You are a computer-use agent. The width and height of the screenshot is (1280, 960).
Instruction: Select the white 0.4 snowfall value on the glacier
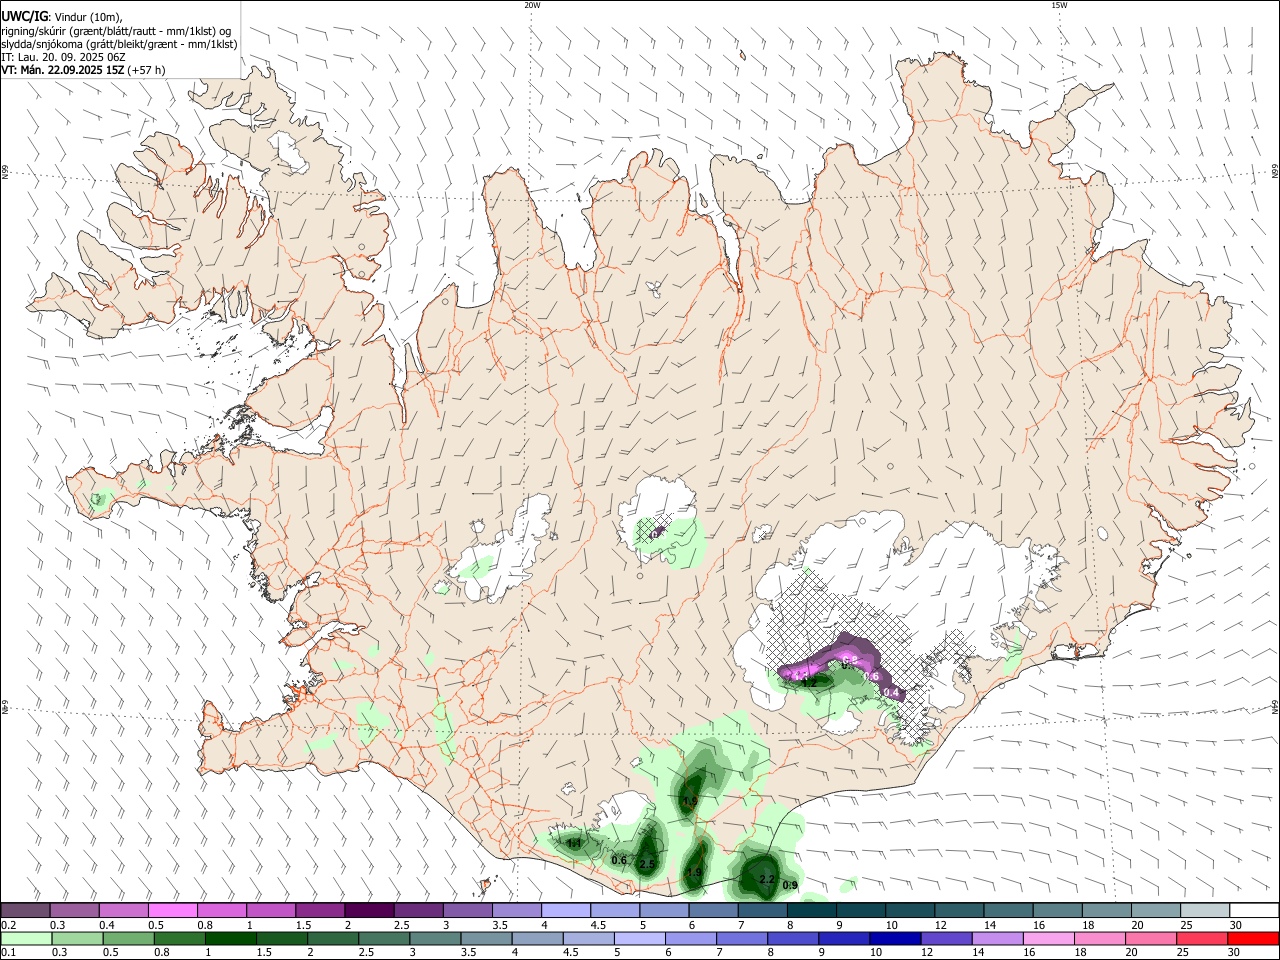[x=893, y=693]
